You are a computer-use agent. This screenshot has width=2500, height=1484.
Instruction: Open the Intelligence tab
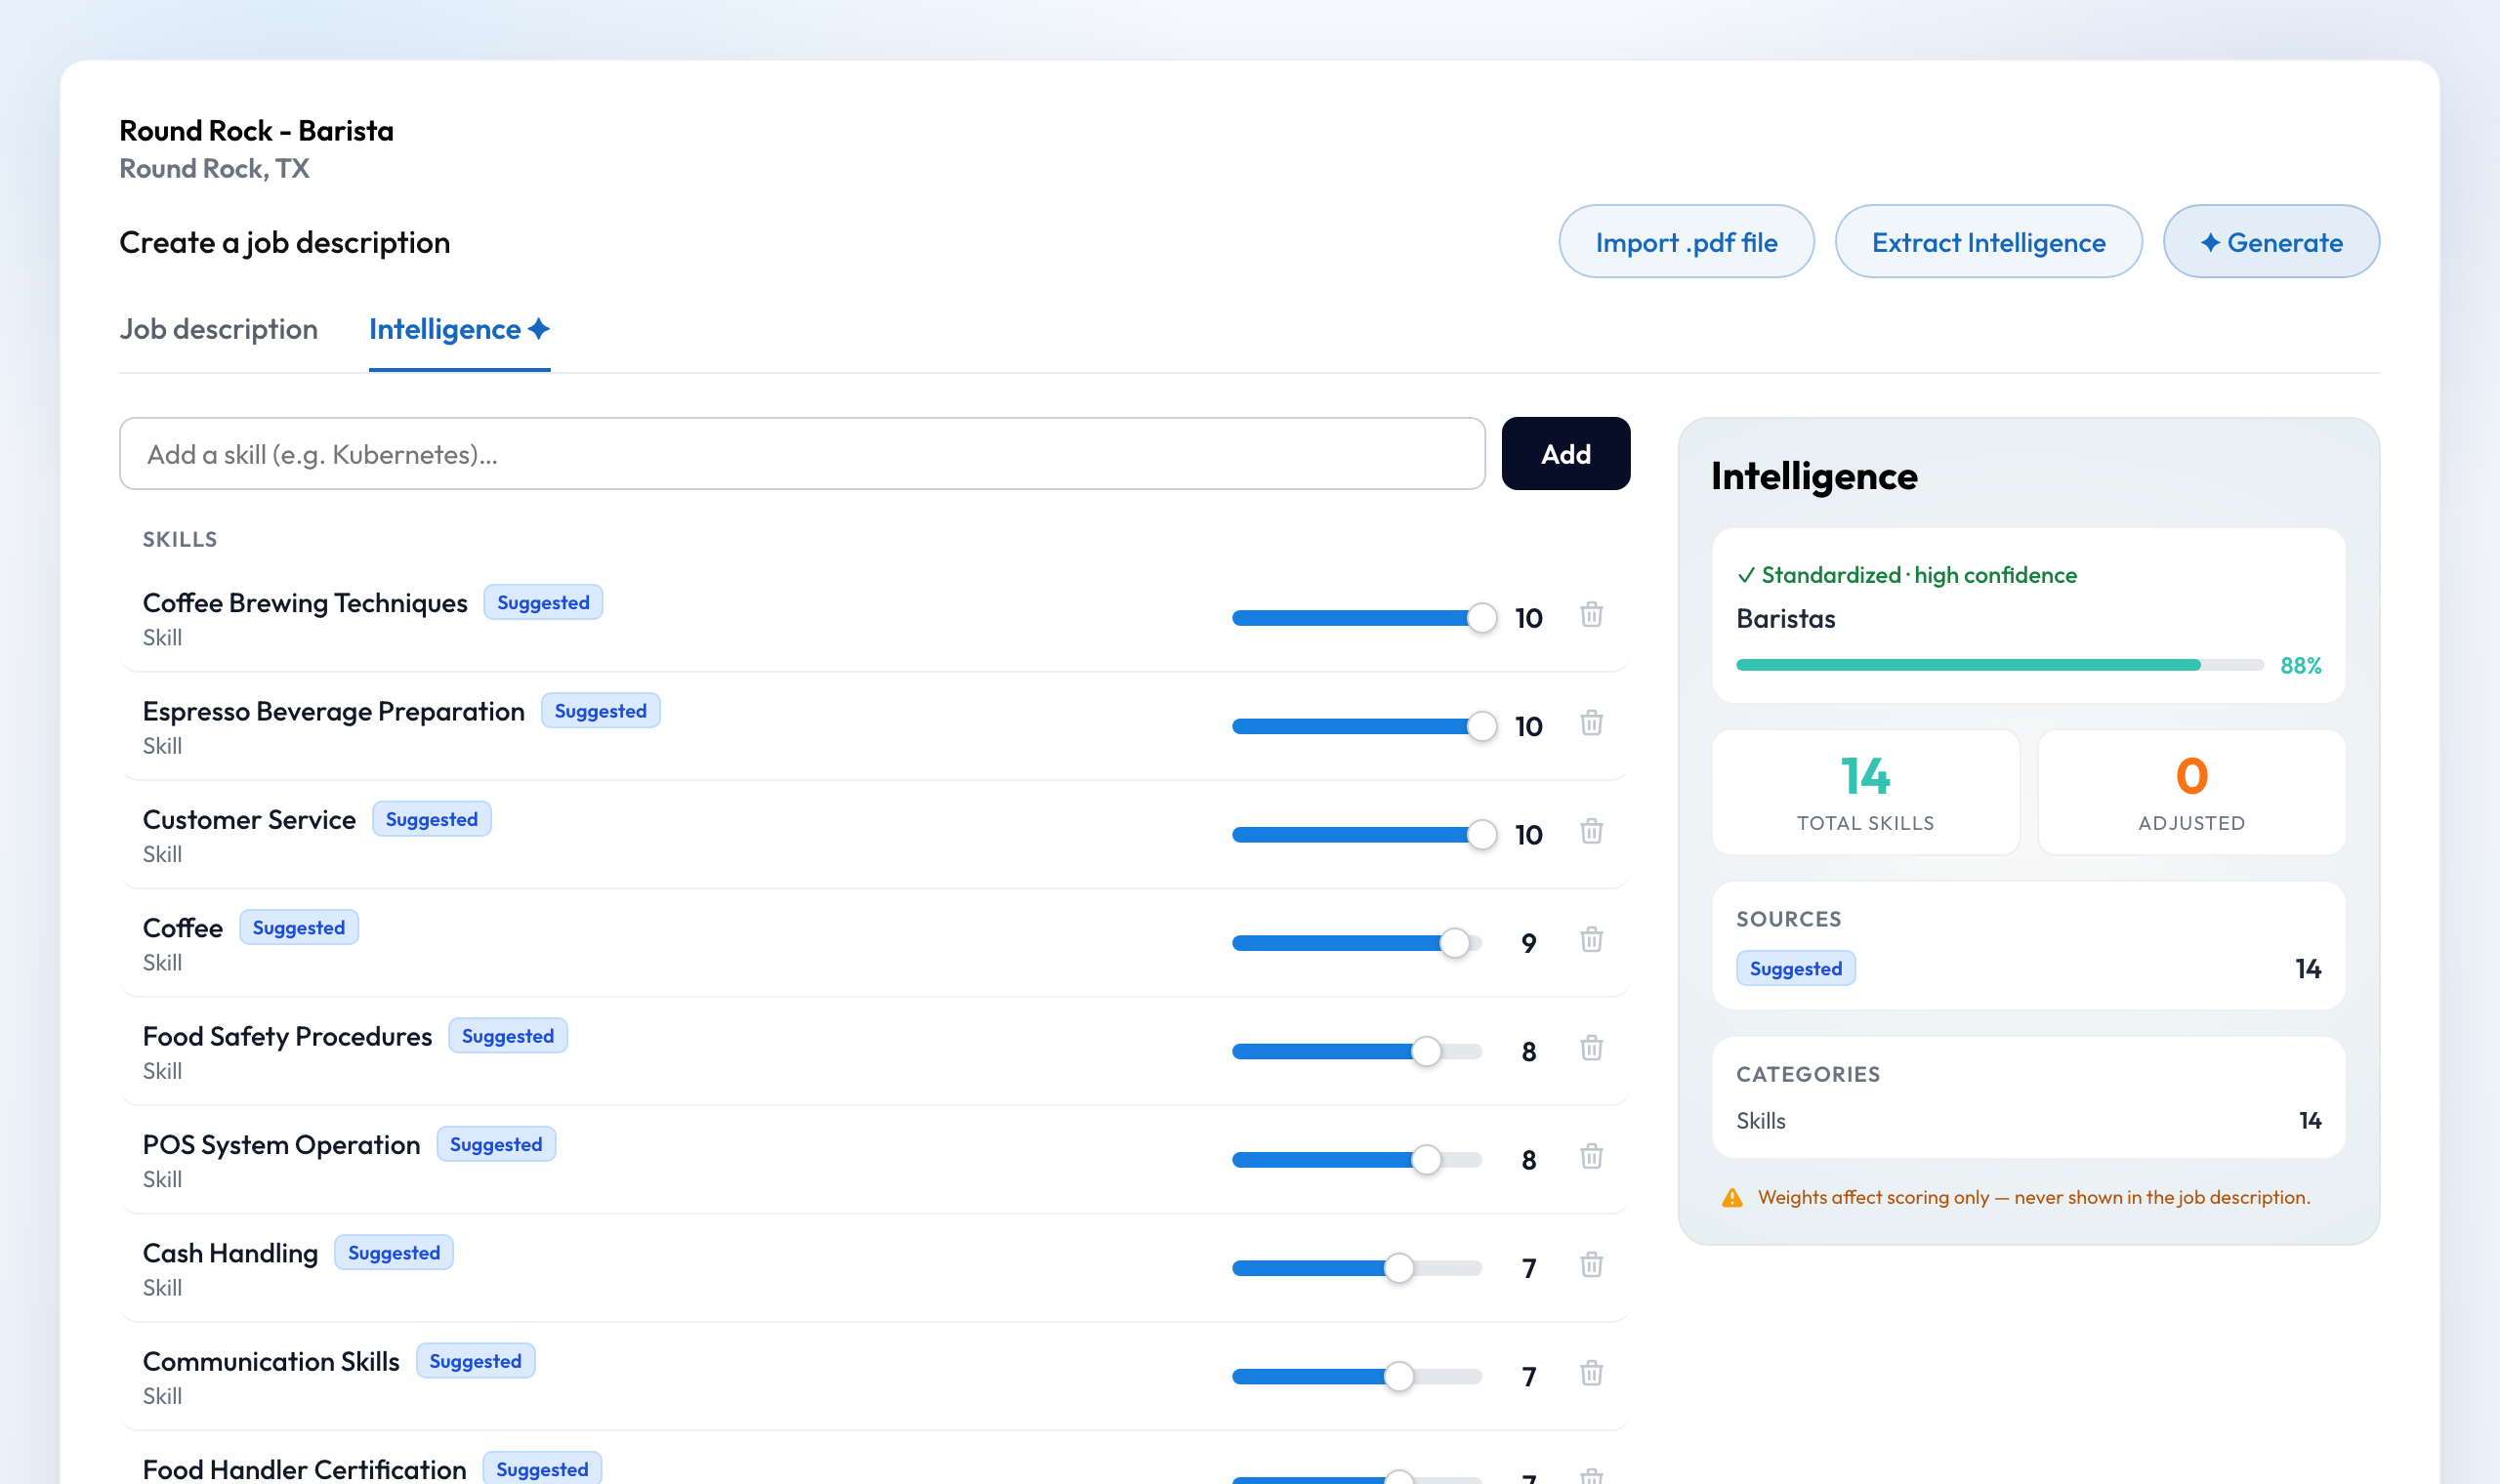point(459,329)
